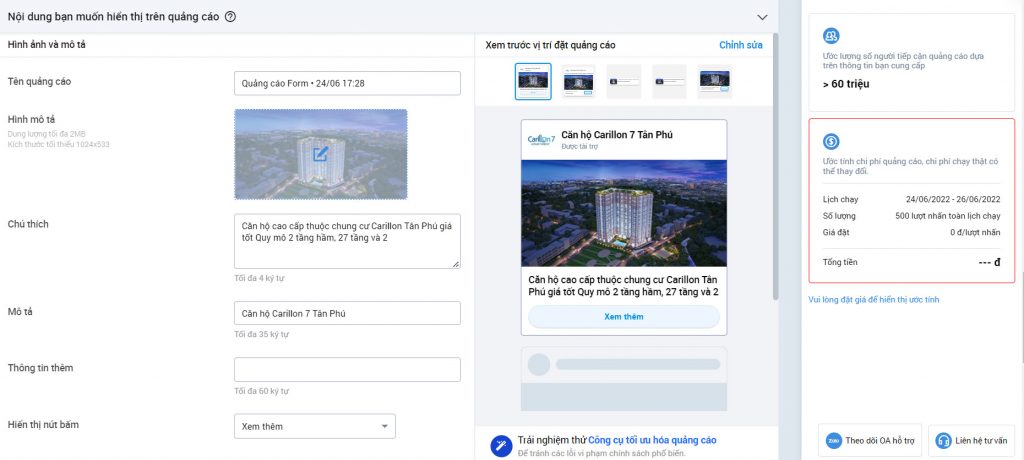Click 500 lượt nhấn toàn lịch chạy text

[948, 216]
